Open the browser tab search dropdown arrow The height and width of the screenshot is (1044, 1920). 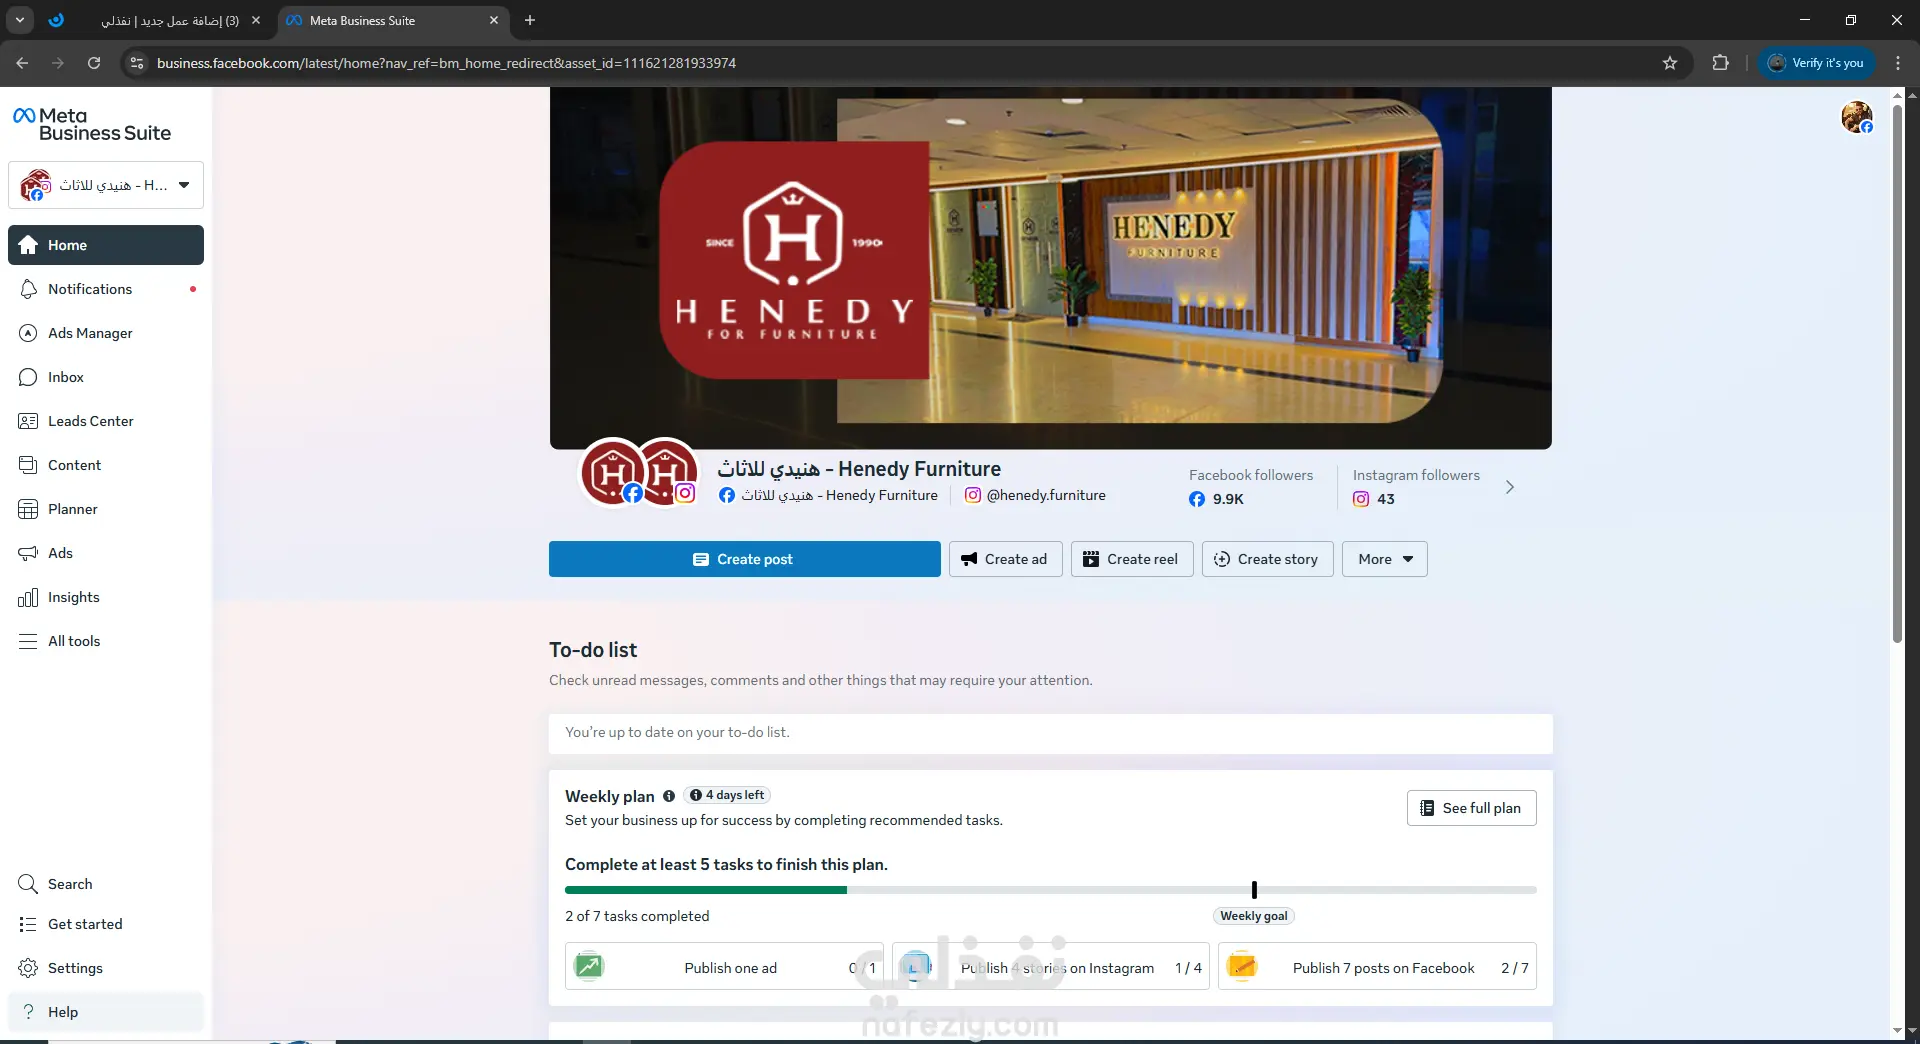coord(19,20)
